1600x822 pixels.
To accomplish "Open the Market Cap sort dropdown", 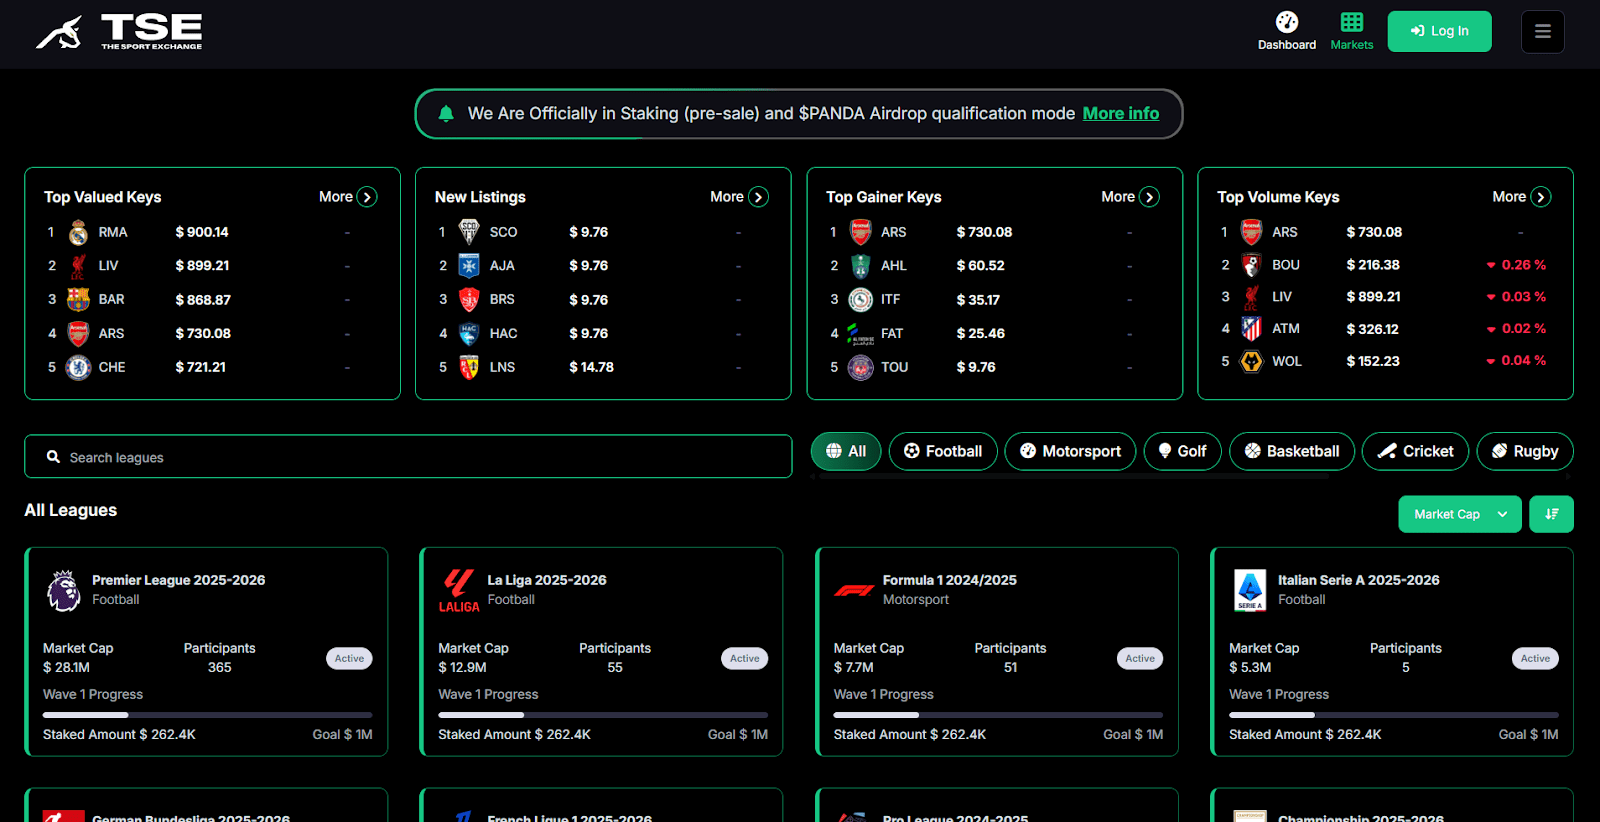I will 1459,514.
